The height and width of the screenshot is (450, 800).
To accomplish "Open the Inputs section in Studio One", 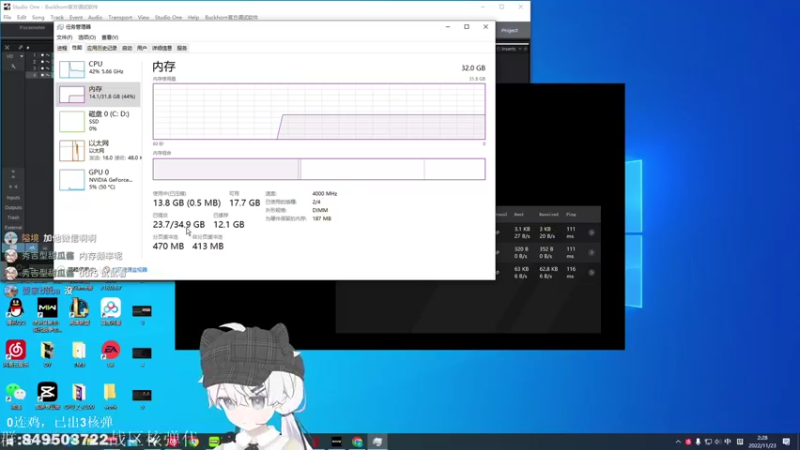I will 13,197.
